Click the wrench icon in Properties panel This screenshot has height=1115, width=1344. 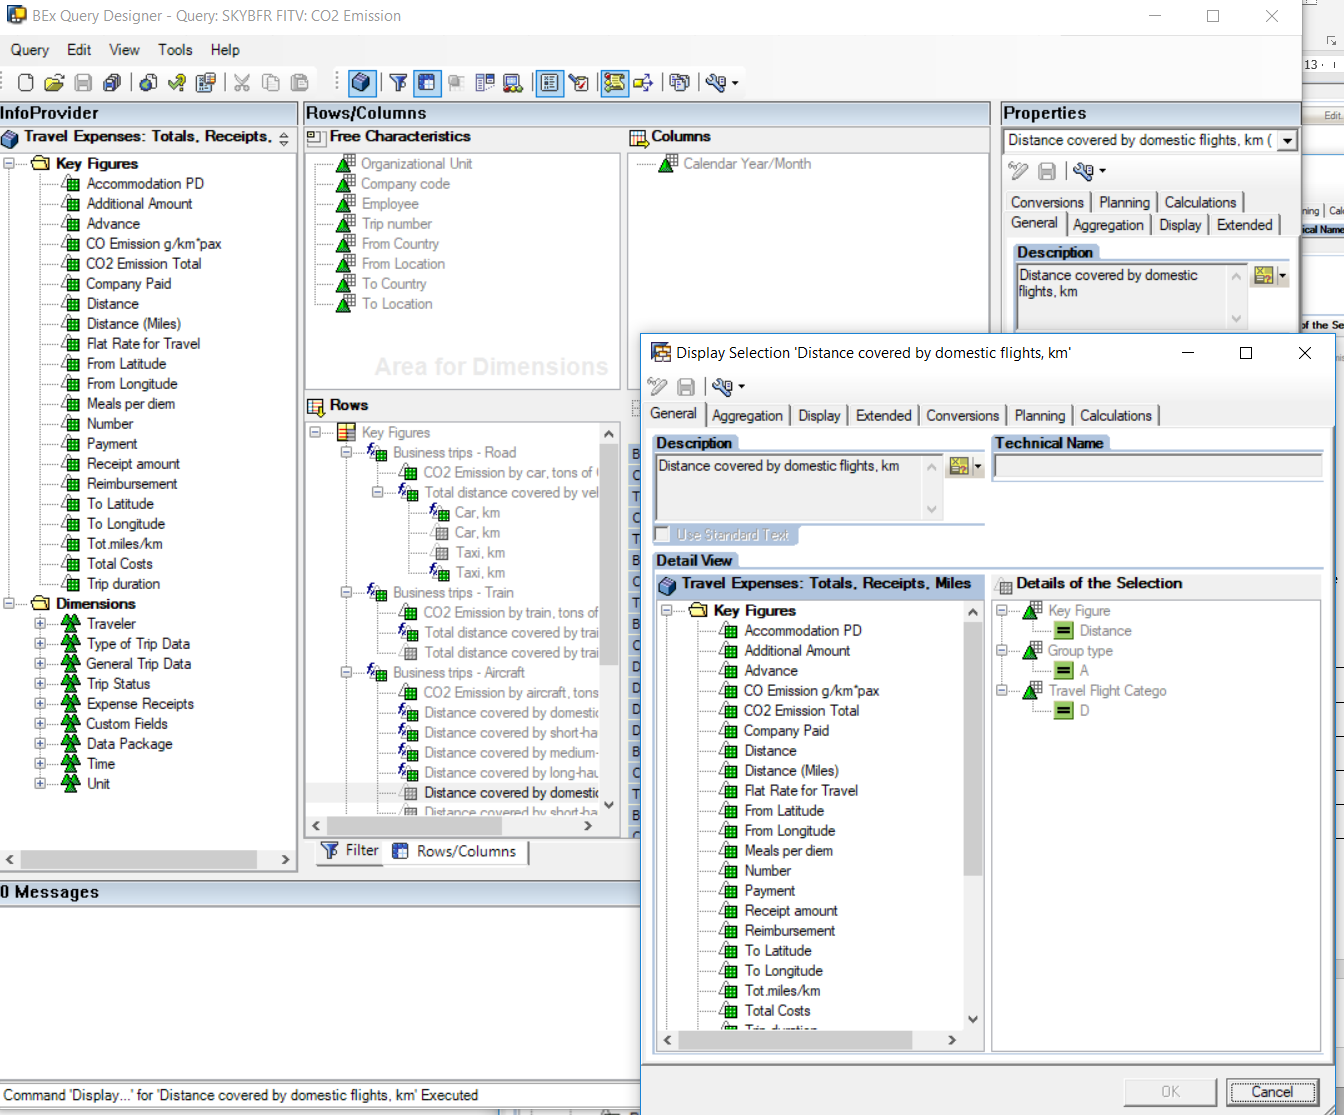(1083, 171)
